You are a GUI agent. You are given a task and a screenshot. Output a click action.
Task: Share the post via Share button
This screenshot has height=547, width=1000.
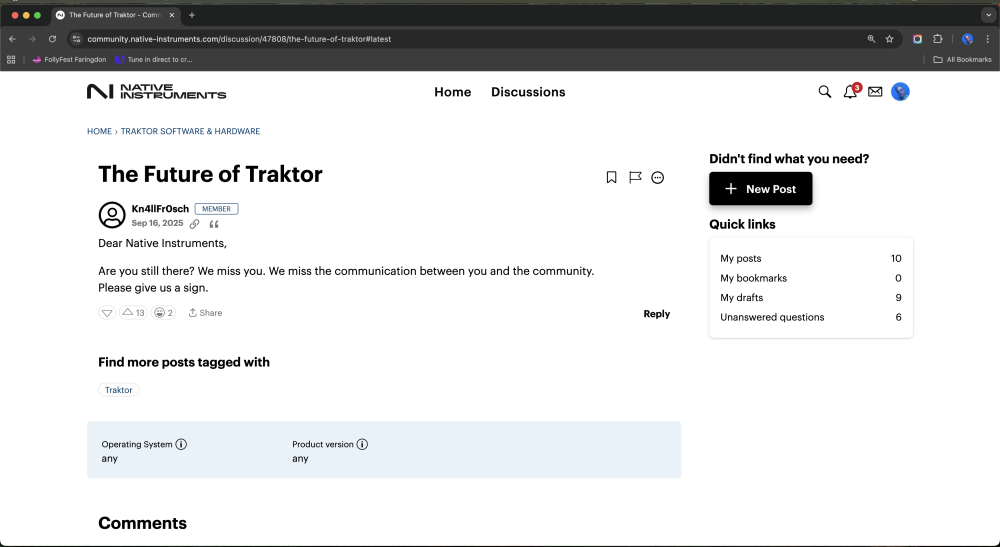[x=205, y=313]
